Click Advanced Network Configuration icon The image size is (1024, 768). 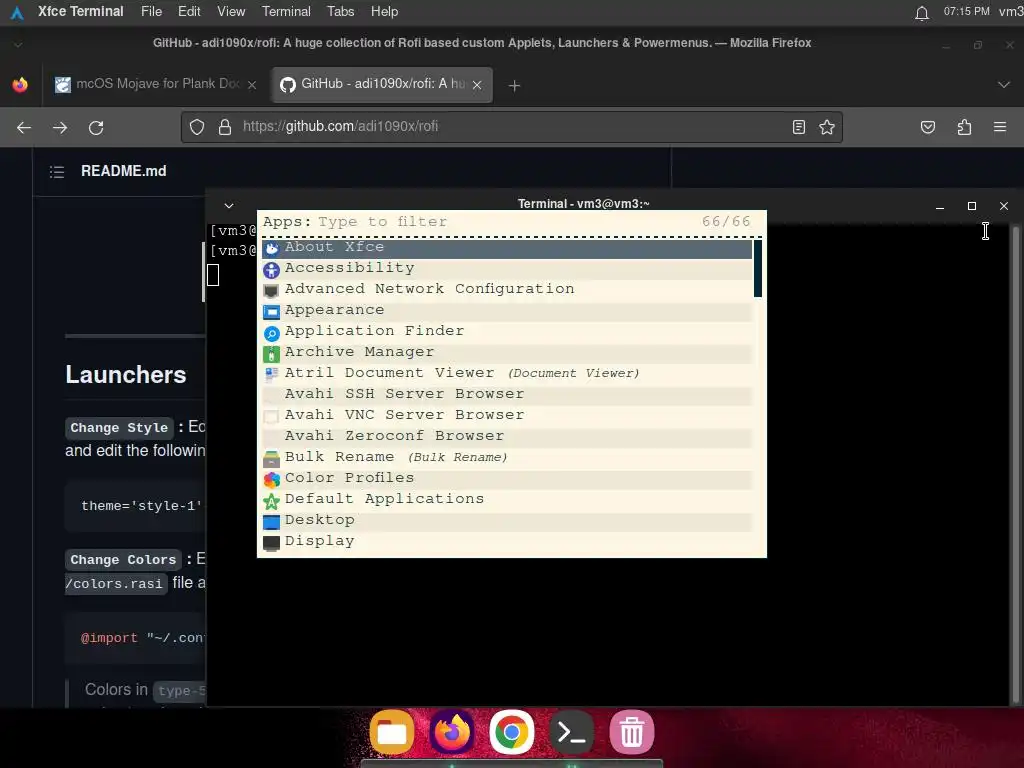pos(271,290)
